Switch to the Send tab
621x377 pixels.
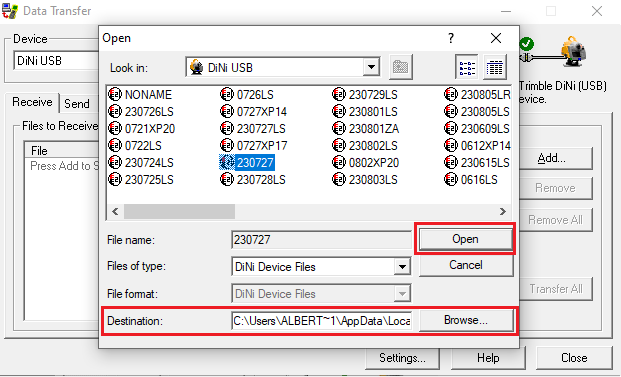77,104
